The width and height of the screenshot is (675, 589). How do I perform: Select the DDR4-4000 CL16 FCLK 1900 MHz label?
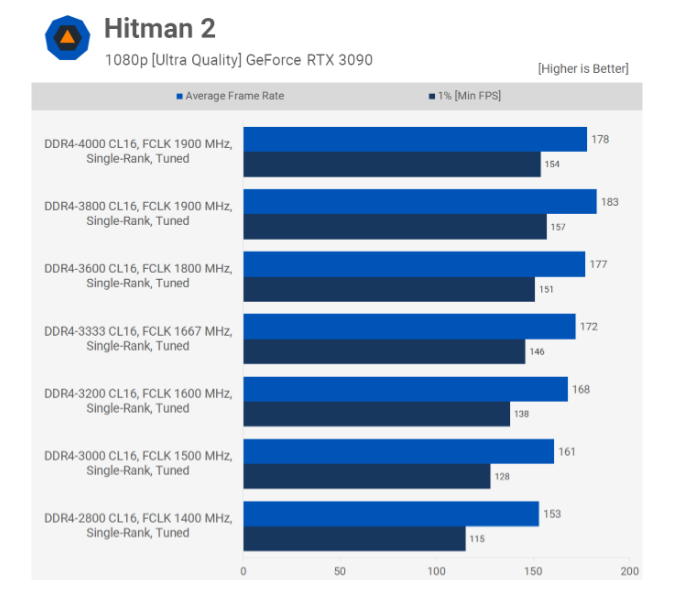138,151
